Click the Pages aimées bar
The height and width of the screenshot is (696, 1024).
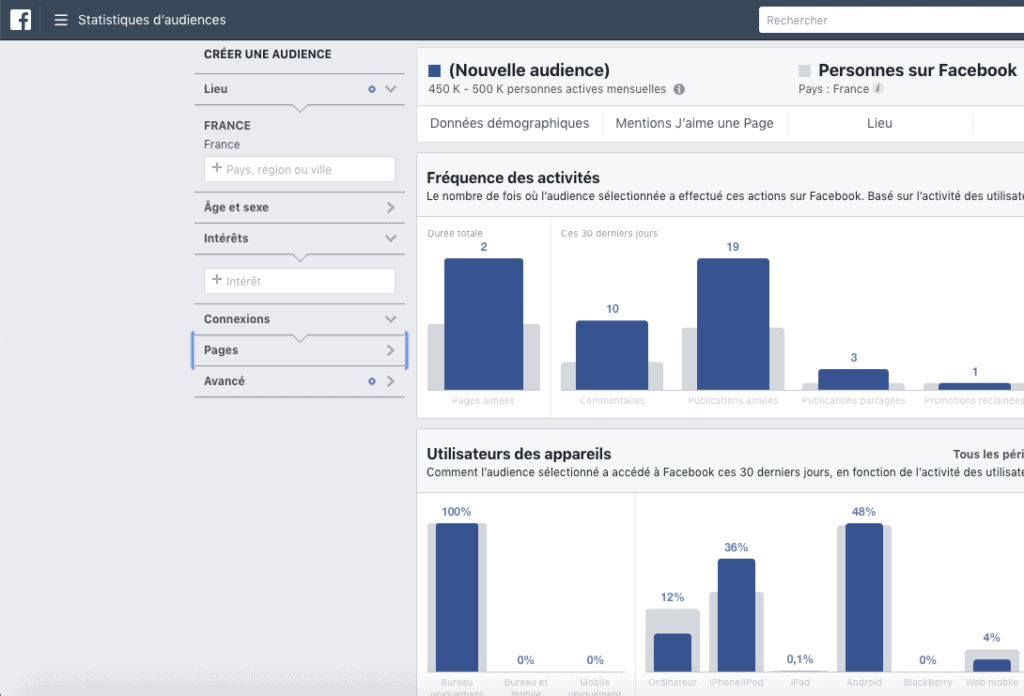tap(484, 324)
